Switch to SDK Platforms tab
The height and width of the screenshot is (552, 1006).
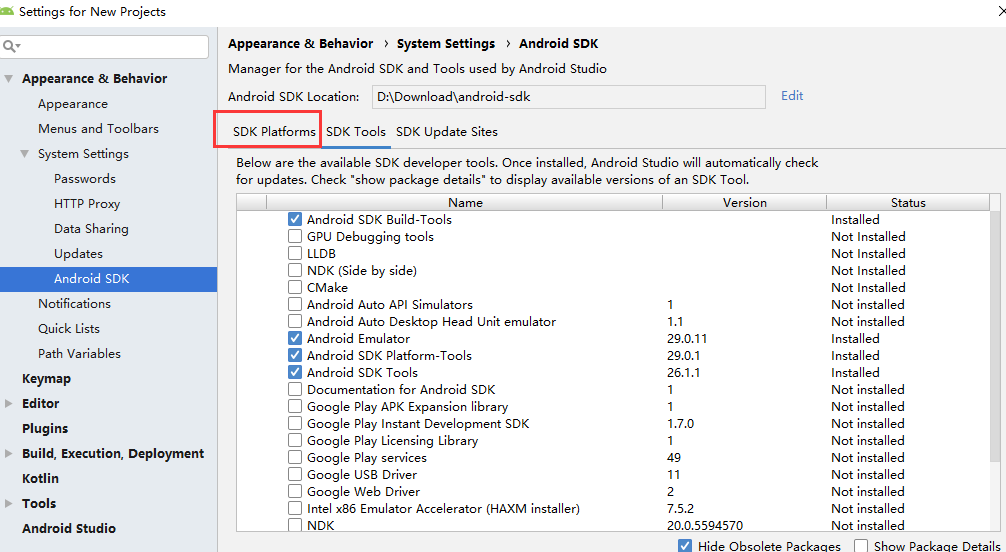pyautogui.click(x=275, y=132)
